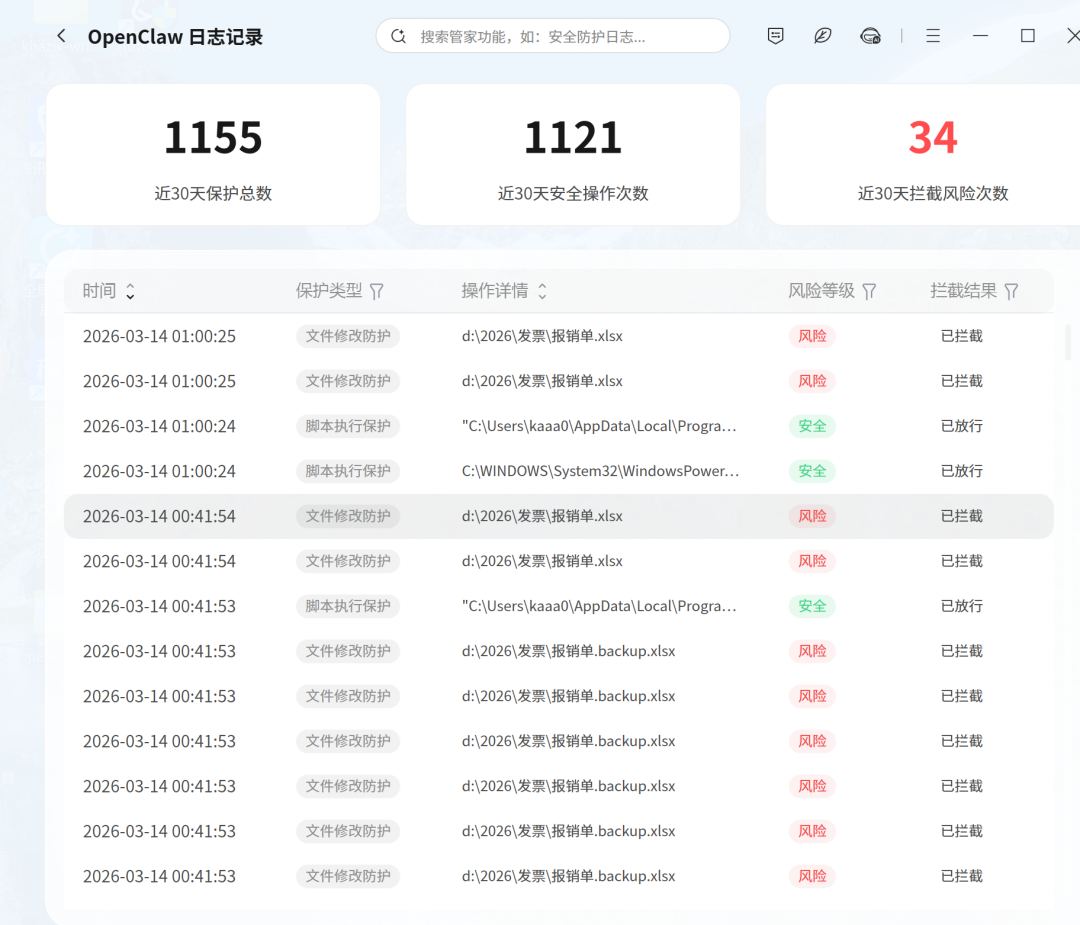Click the magnifier icon in the search bar
The height and width of the screenshot is (925, 1080).
[398, 35]
